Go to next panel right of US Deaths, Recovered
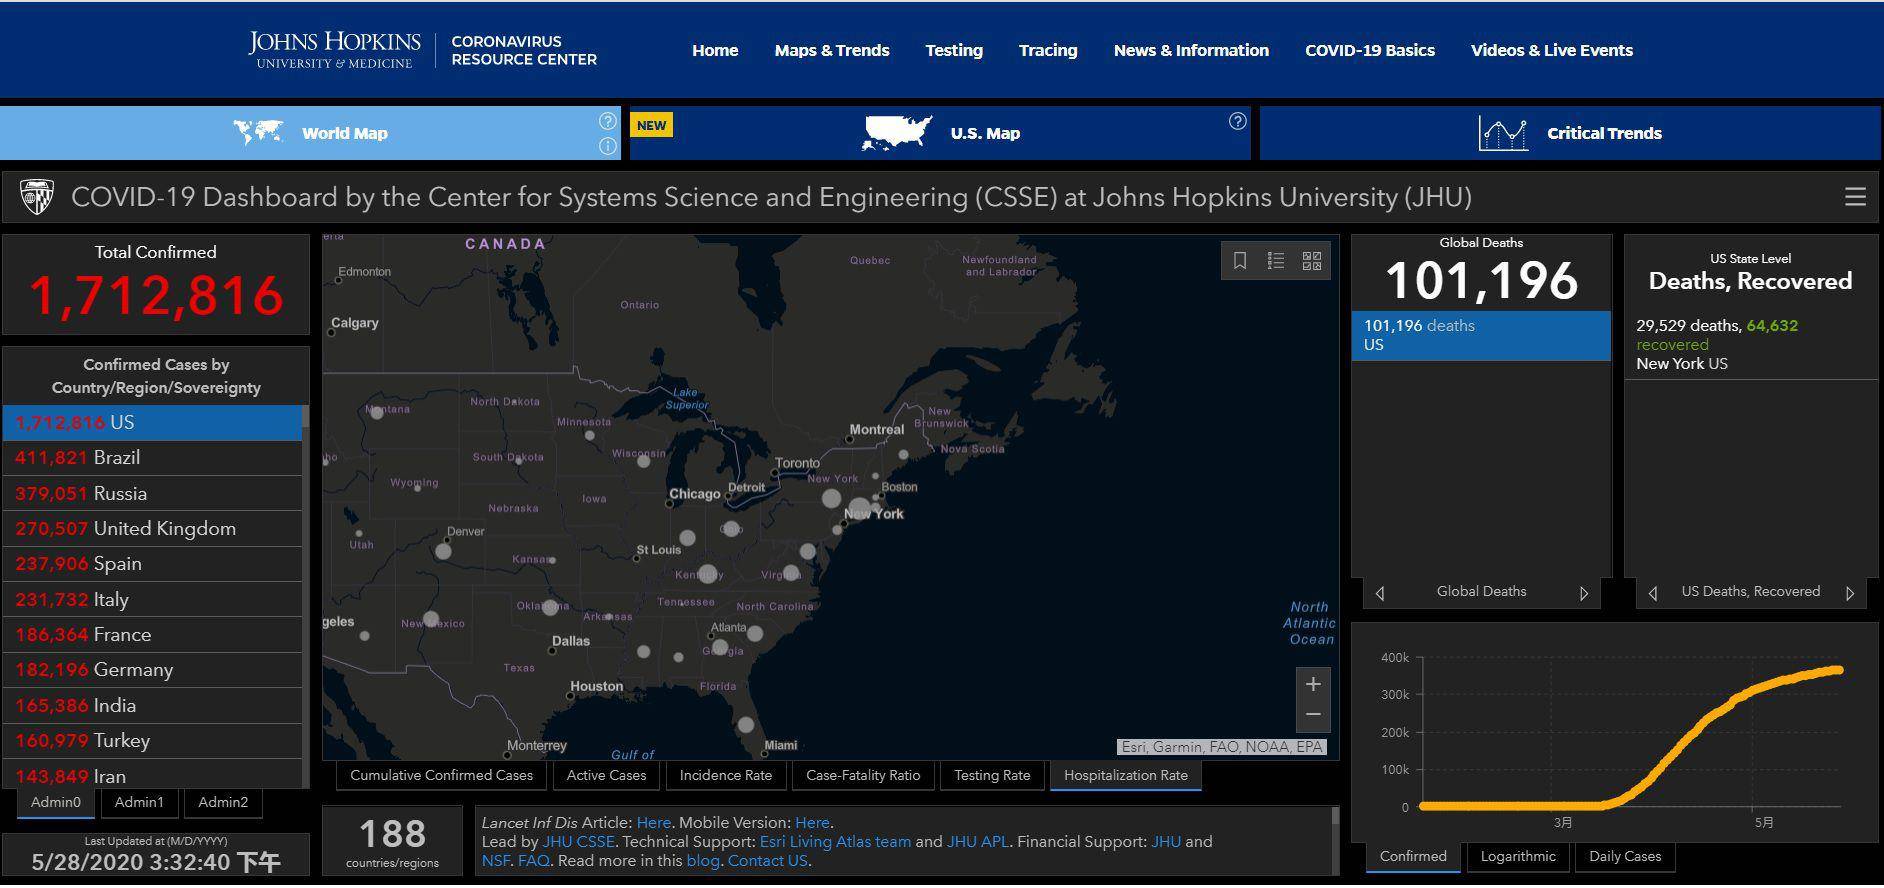The image size is (1884, 888). click(x=1850, y=593)
